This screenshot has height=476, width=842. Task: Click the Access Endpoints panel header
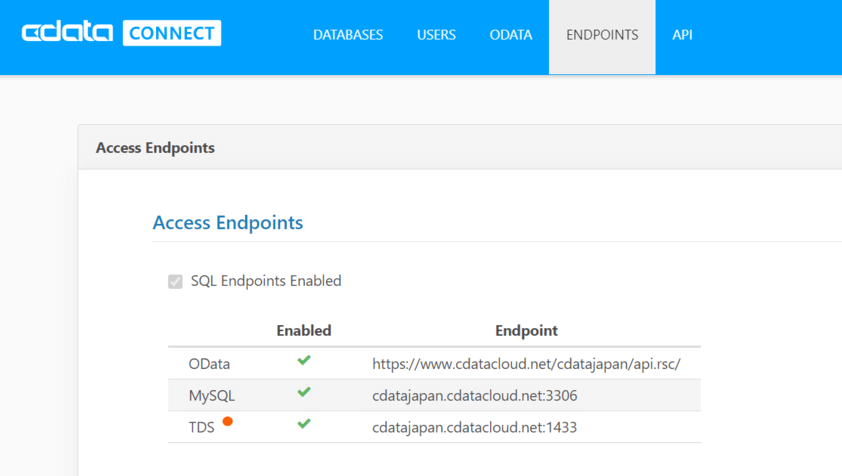tap(155, 148)
